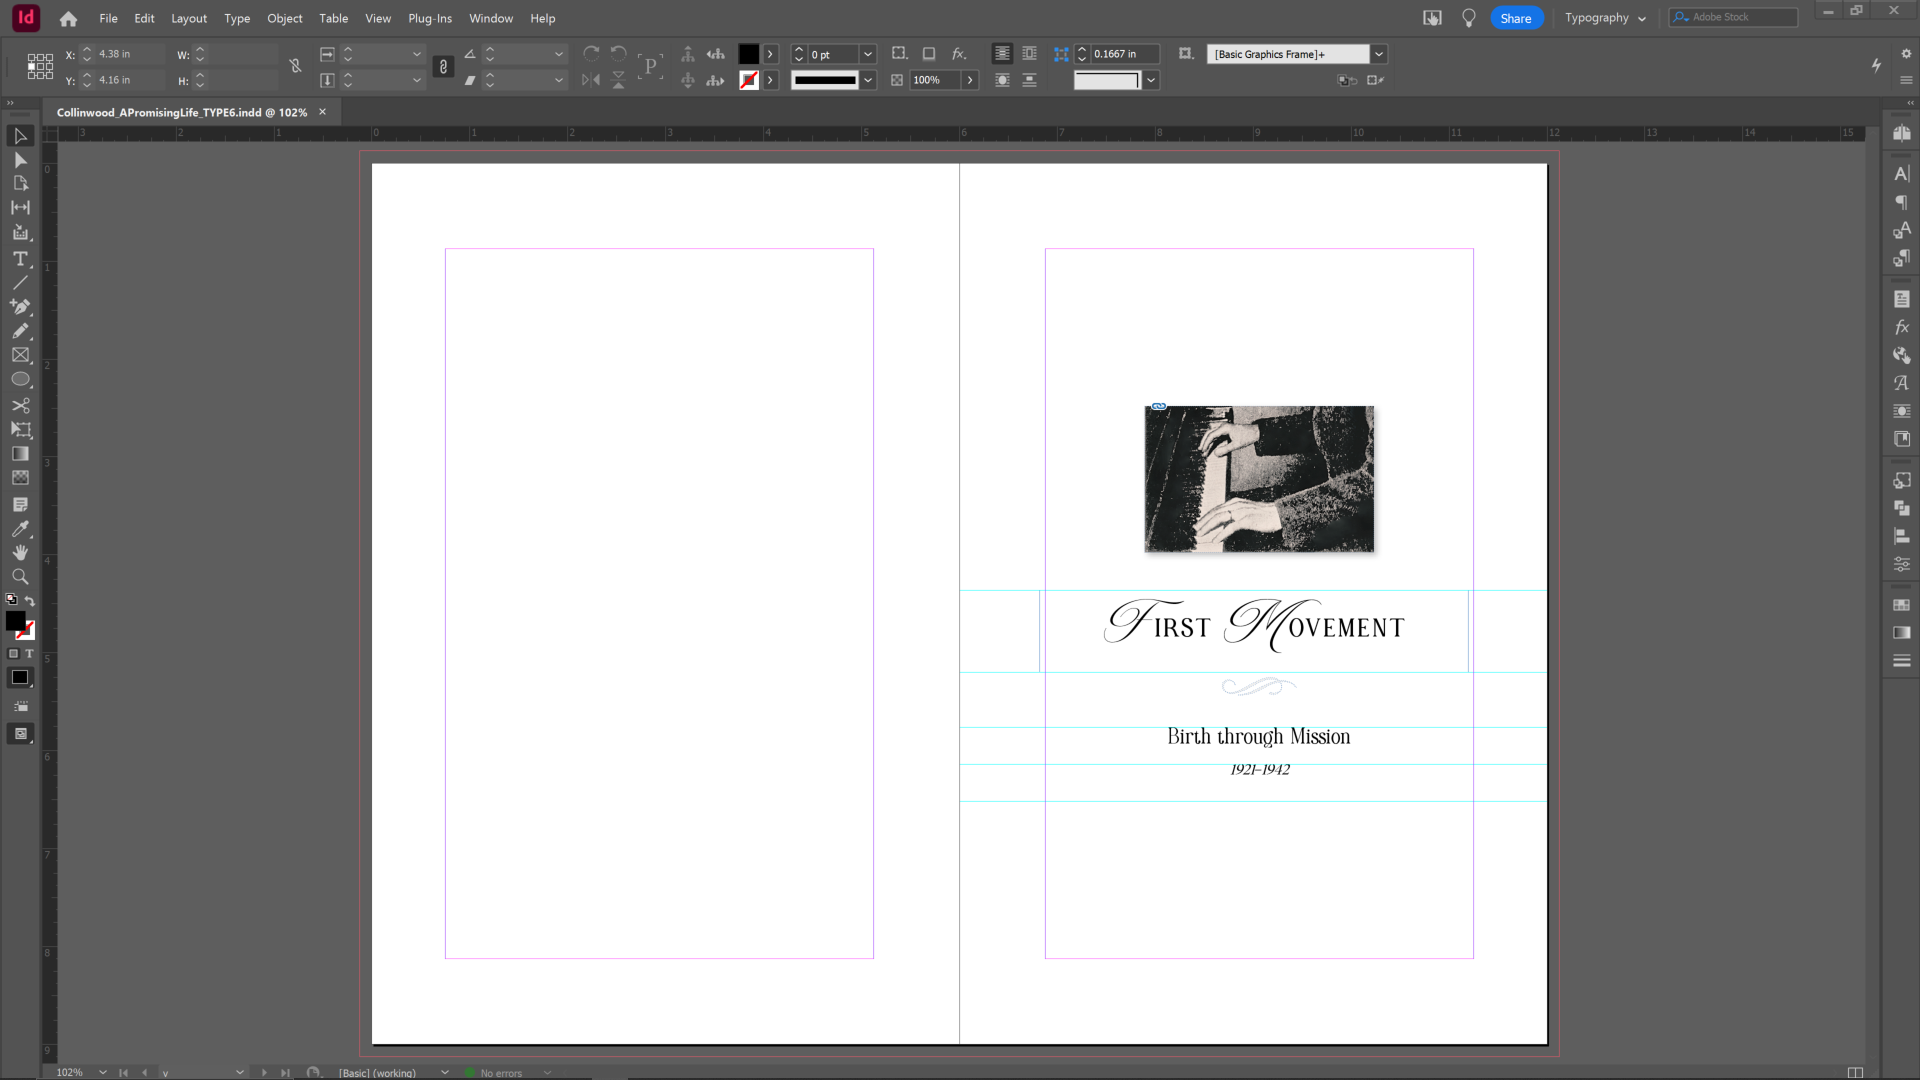
Task: Open the Layout menu
Action: click(188, 18)
